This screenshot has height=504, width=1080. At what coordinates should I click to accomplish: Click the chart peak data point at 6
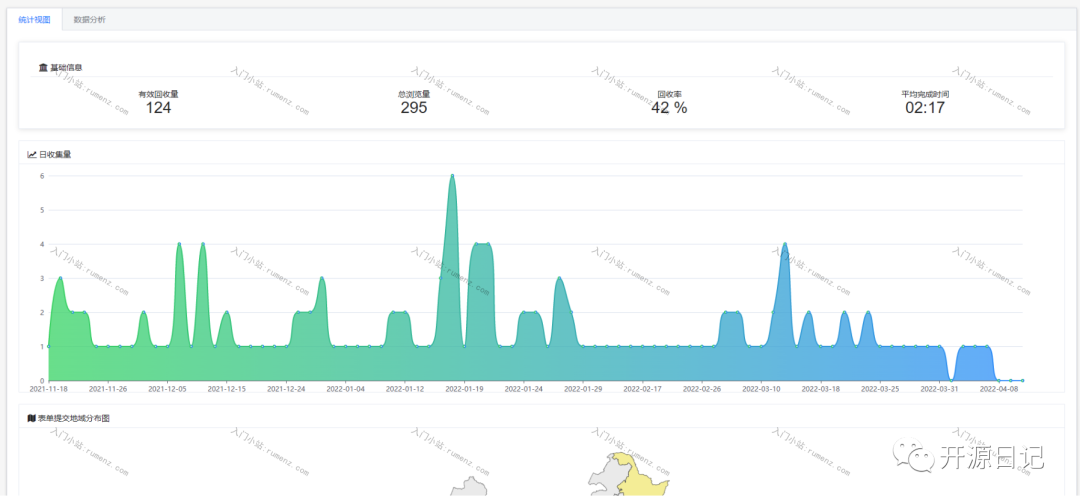coord(453,176)
